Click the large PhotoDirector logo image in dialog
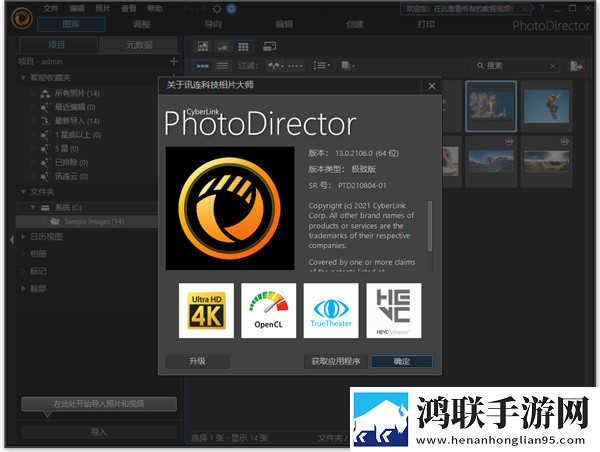The width and height of the screenshot is (600, 452). pos(230,208)
